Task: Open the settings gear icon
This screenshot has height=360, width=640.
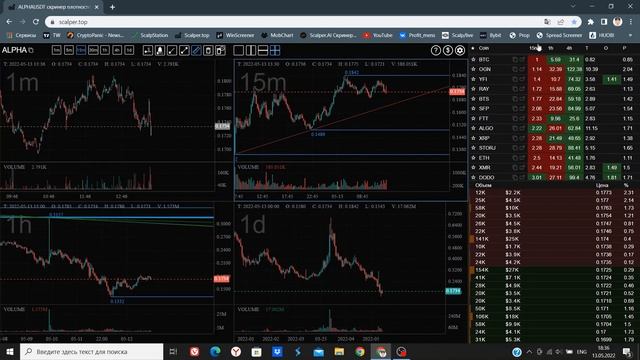Action: [460, 50]
